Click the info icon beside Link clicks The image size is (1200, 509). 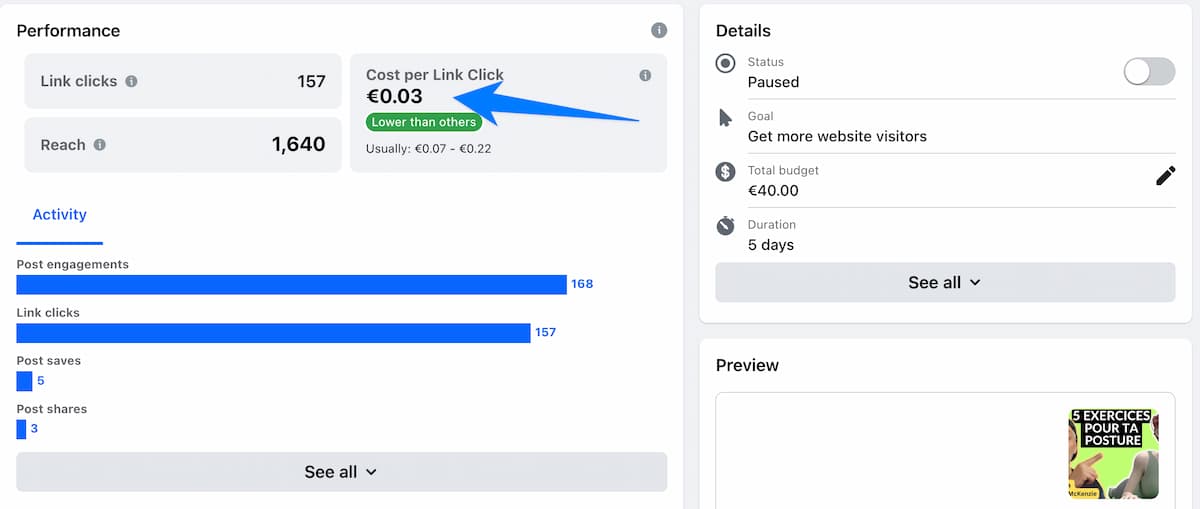(131, 81)
